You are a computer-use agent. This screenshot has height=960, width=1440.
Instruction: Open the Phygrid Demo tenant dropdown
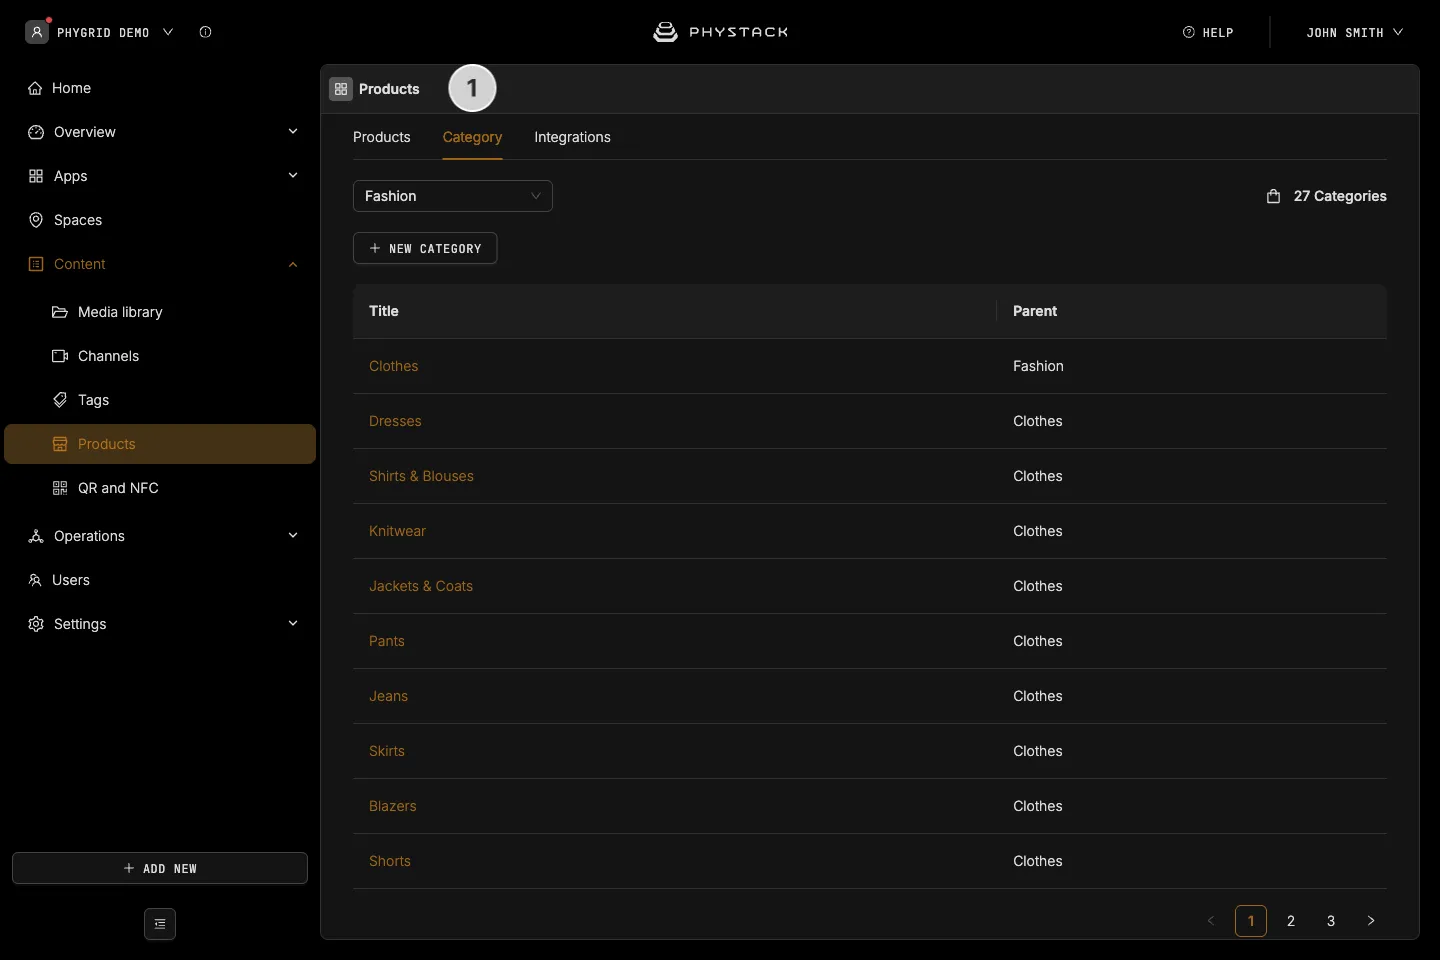[100, 32]
